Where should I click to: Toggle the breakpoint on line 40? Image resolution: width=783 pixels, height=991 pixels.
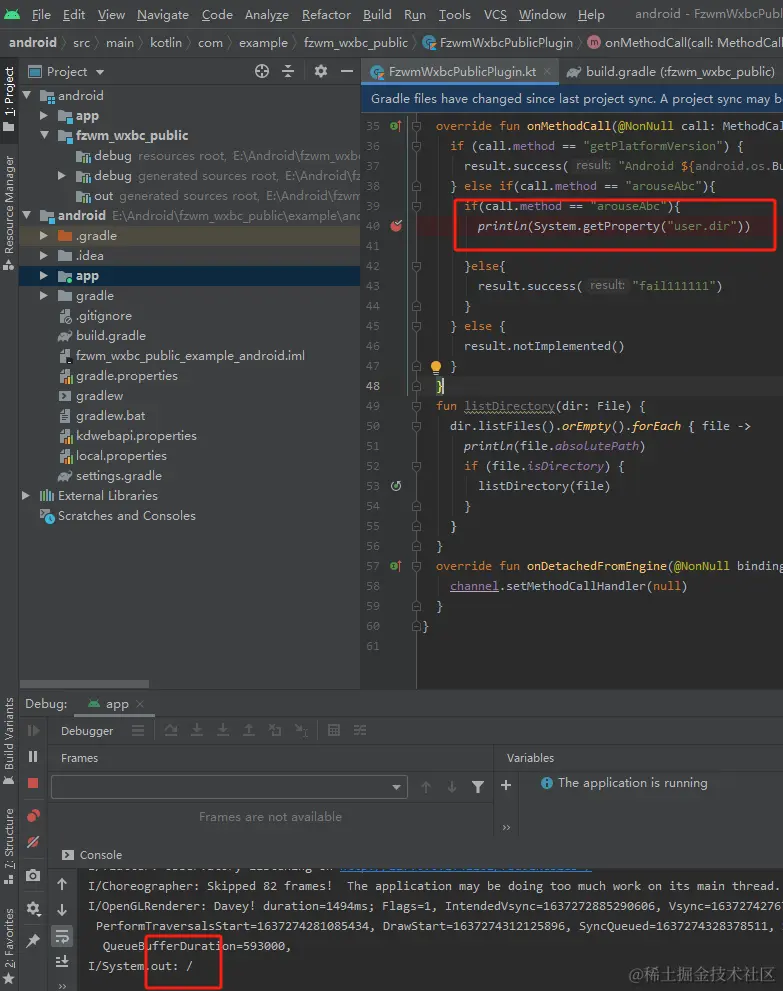coord(396,226)
